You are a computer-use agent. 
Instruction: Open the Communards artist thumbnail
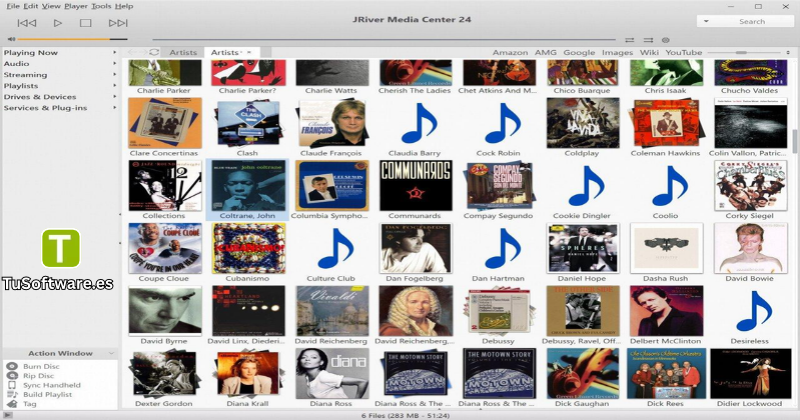tap(415, 186)
